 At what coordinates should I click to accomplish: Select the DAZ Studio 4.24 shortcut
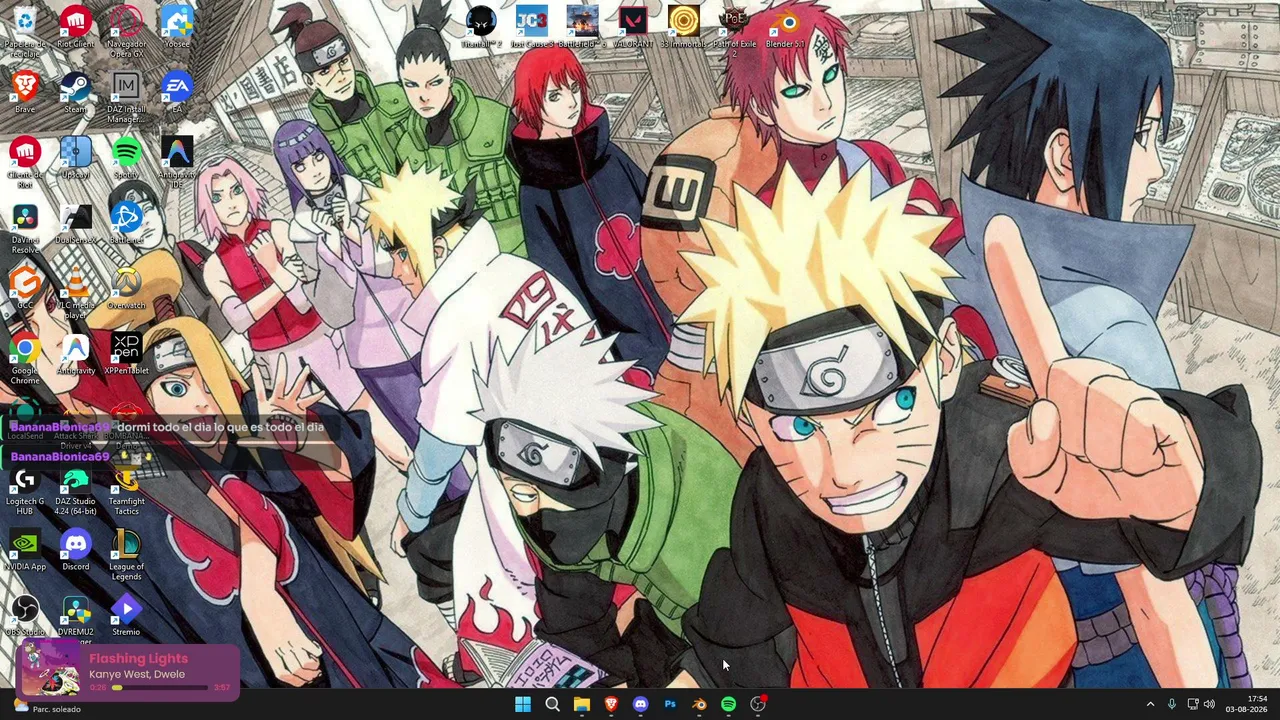pyautogui.click(x=76, y=490)
